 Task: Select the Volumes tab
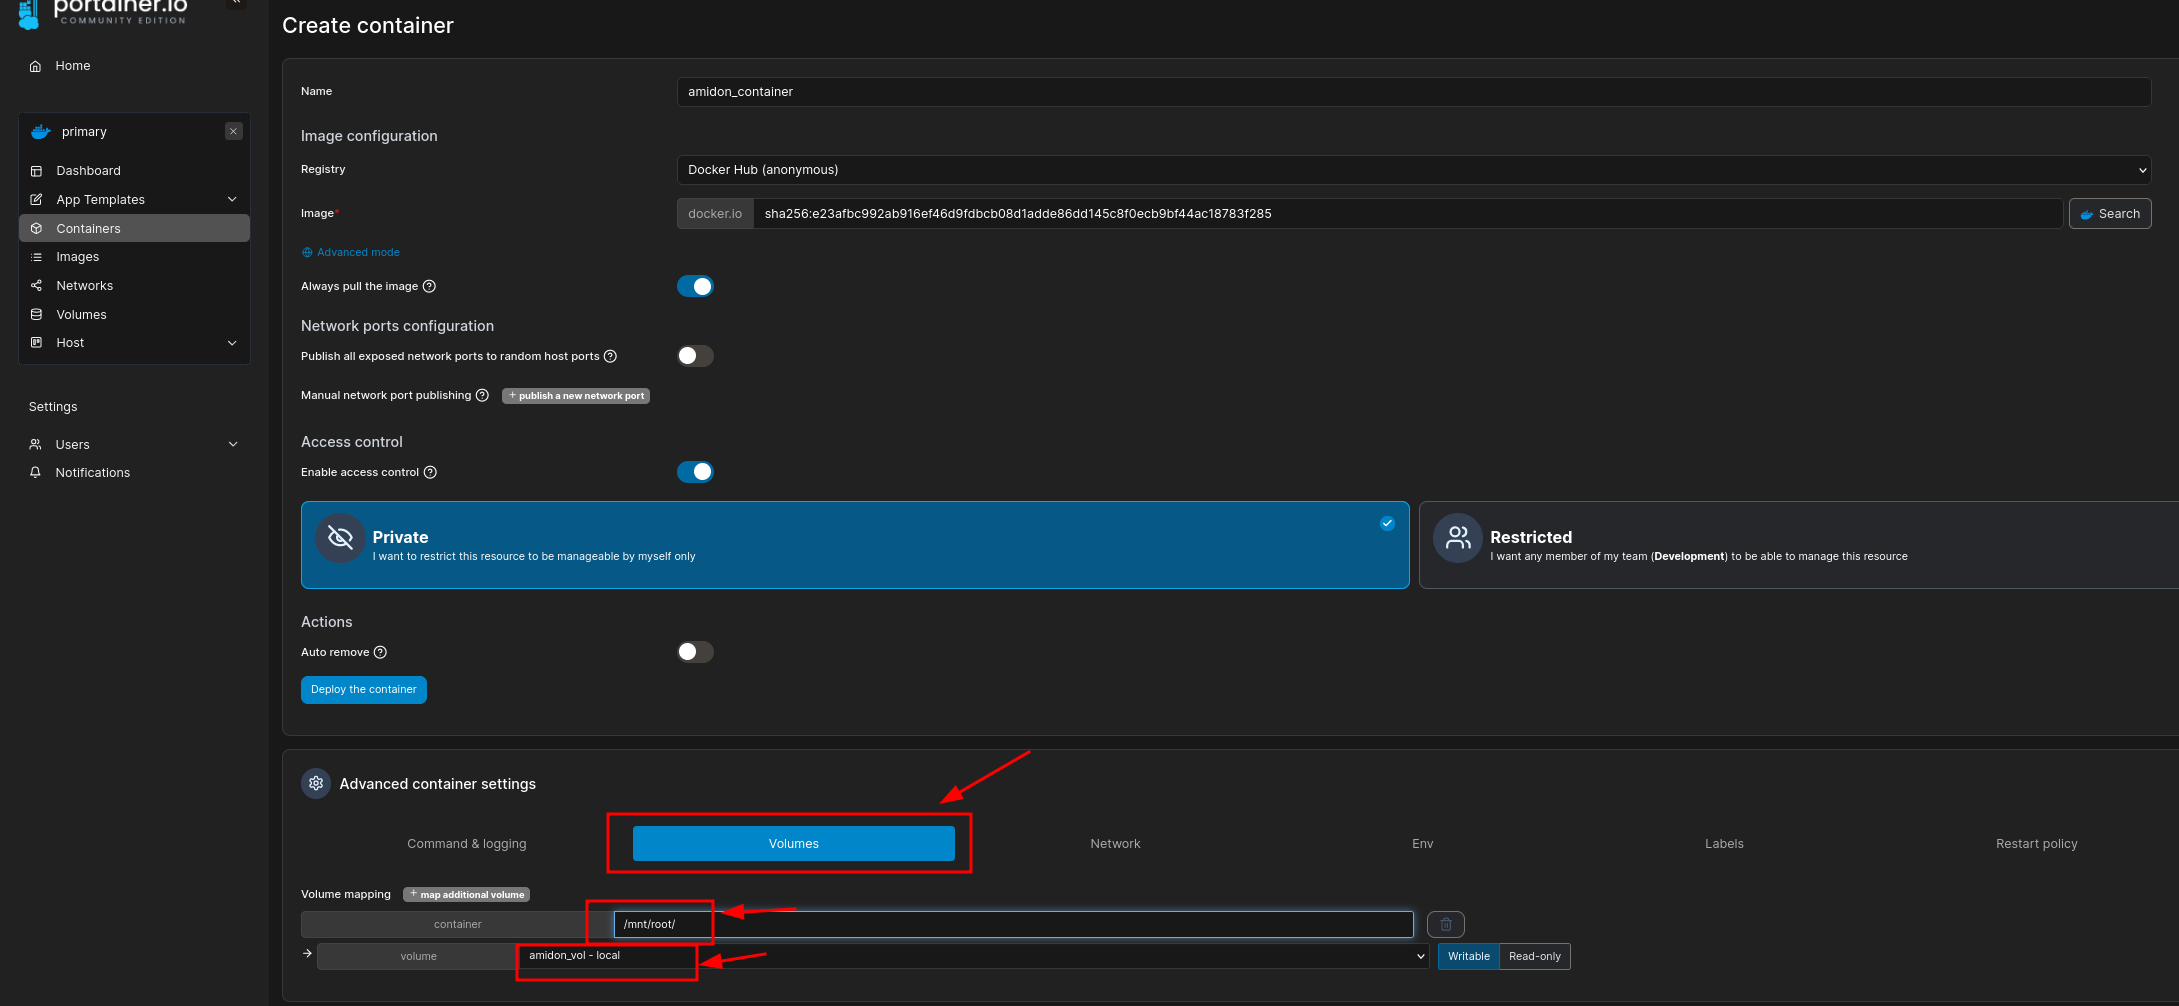(794, 844)
